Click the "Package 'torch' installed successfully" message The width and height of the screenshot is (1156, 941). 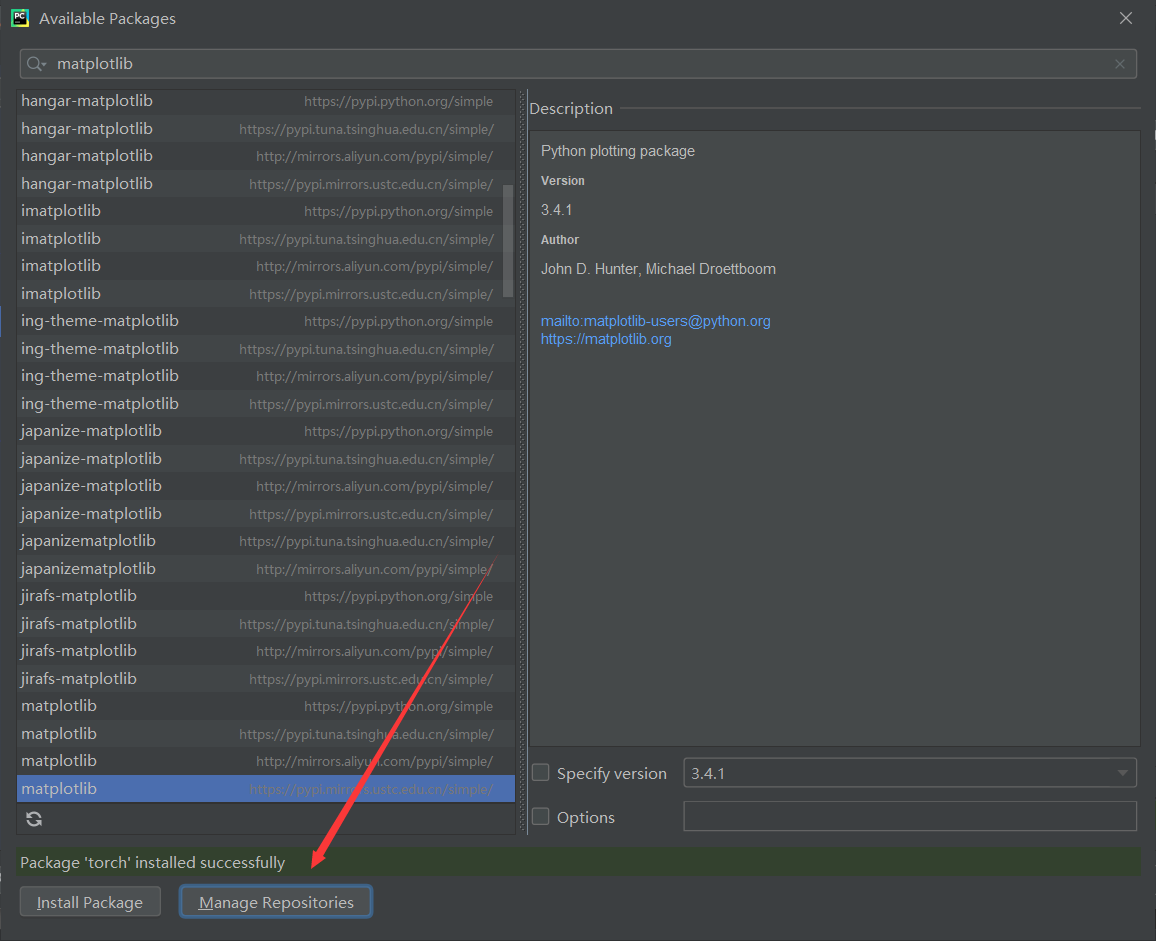tap(153, 862)
